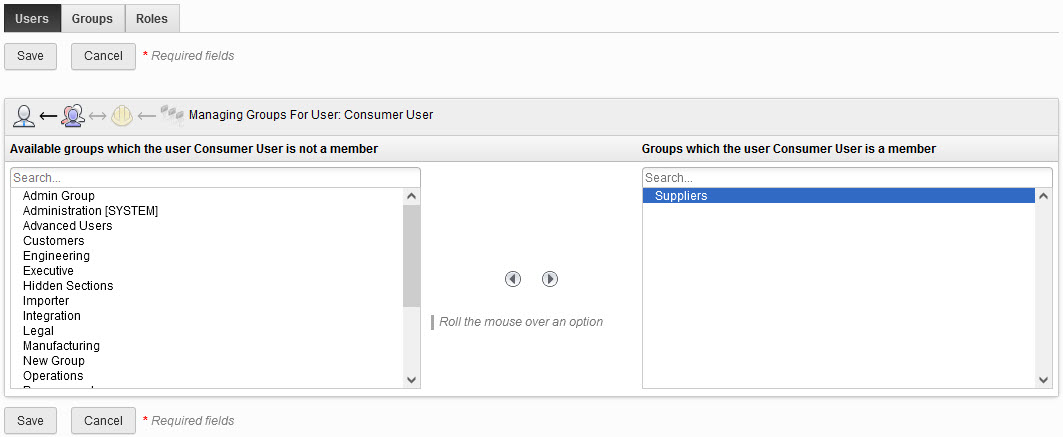1063x437 pixels.
Task: Click the bottom Save button
Action: 31,420
